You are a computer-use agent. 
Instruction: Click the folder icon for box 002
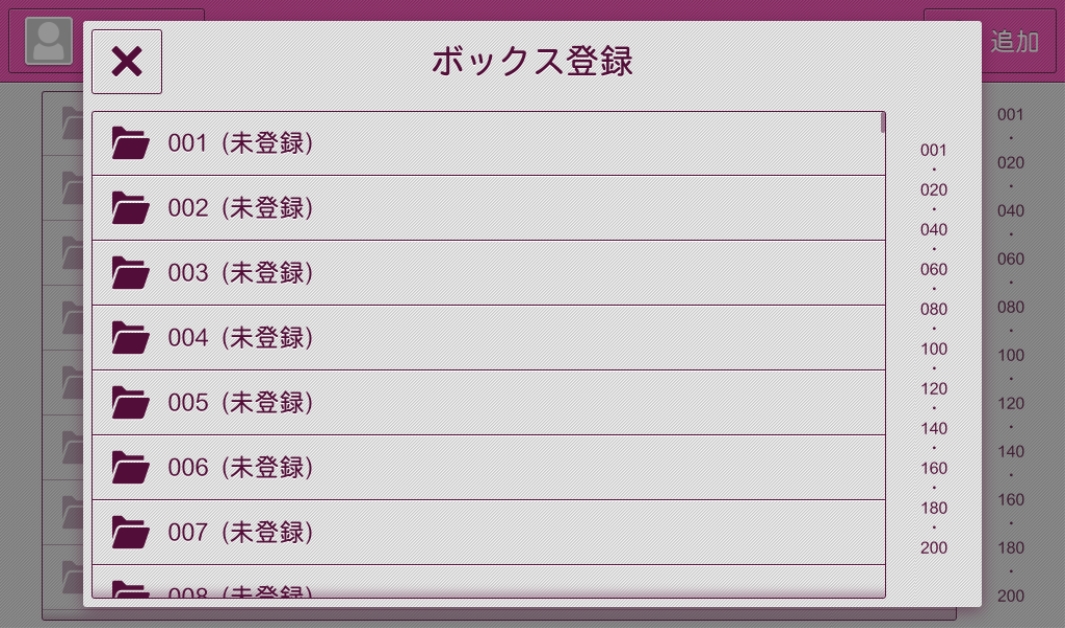(130, 208)
